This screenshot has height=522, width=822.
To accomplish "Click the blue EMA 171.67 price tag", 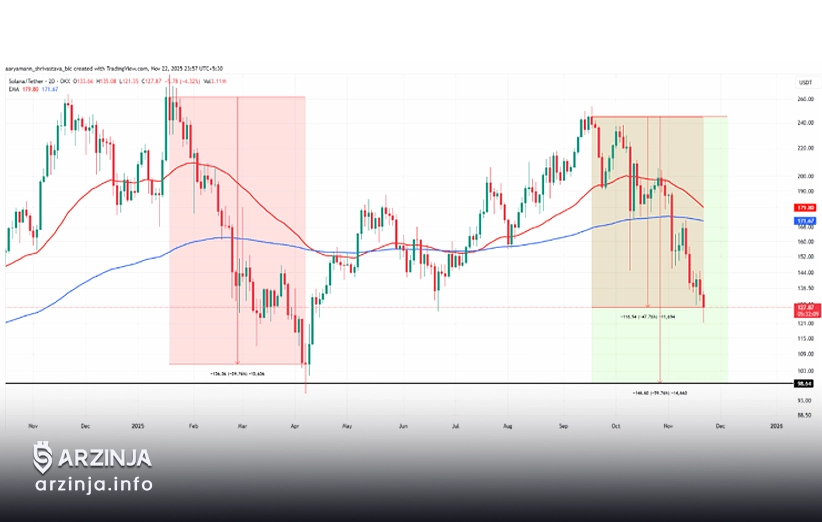I will click(x=802, y=220).
